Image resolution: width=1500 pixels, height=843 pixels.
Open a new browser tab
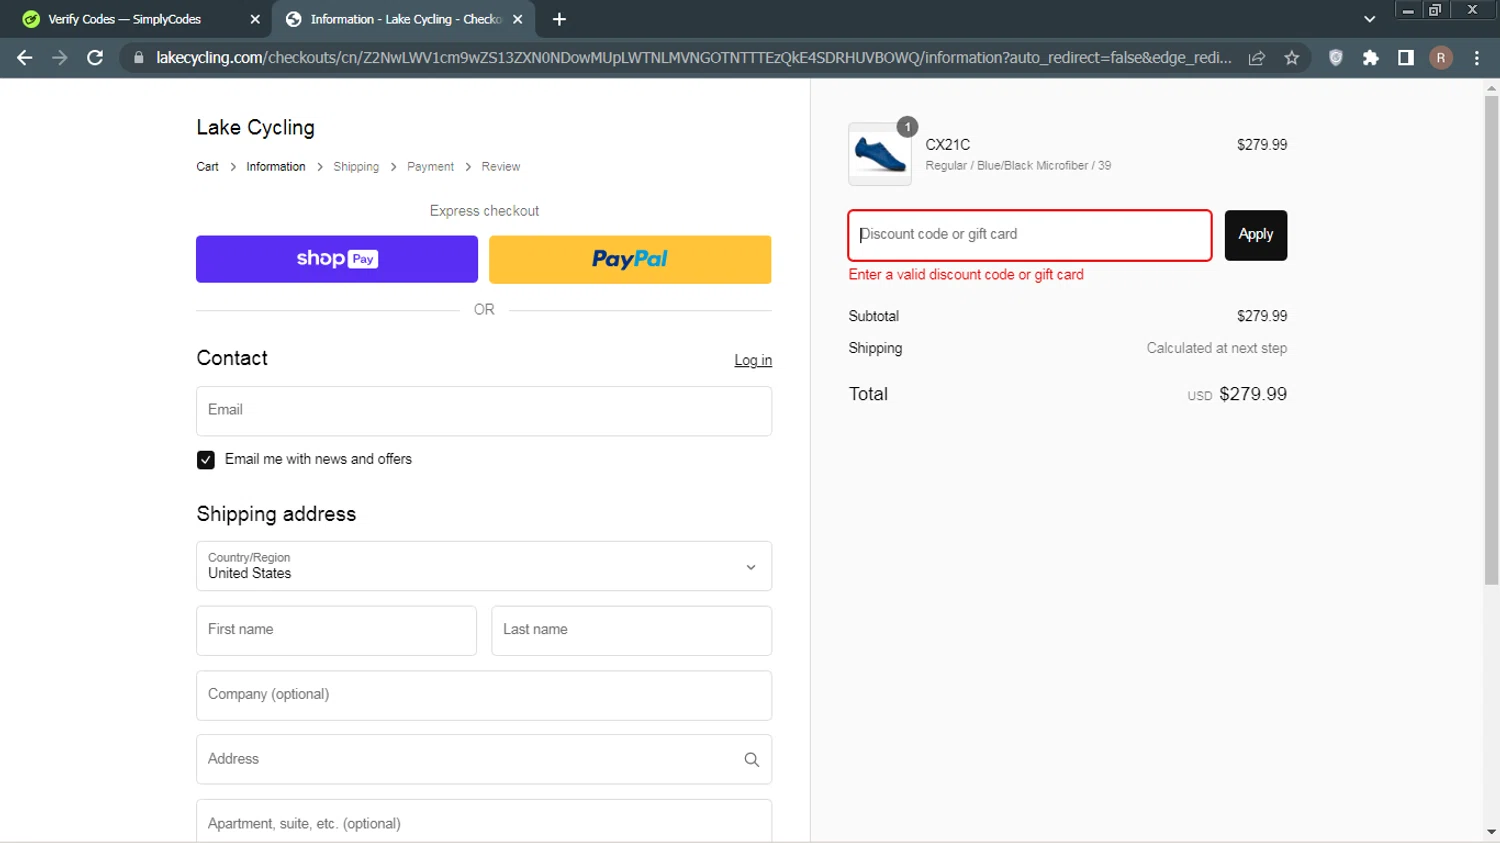[559, 19]
